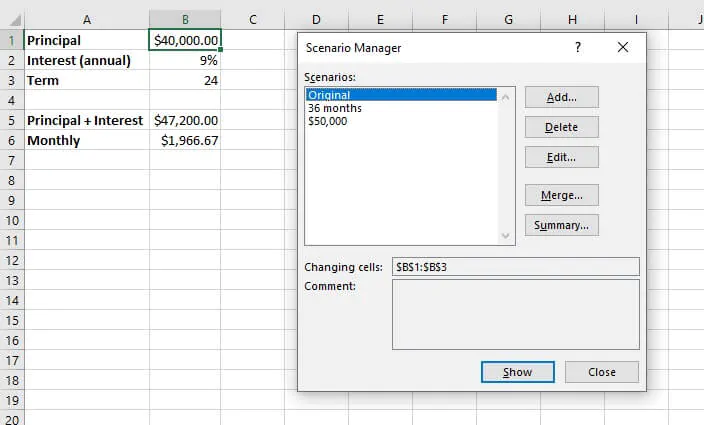Select row 6 header

(12, 140)
